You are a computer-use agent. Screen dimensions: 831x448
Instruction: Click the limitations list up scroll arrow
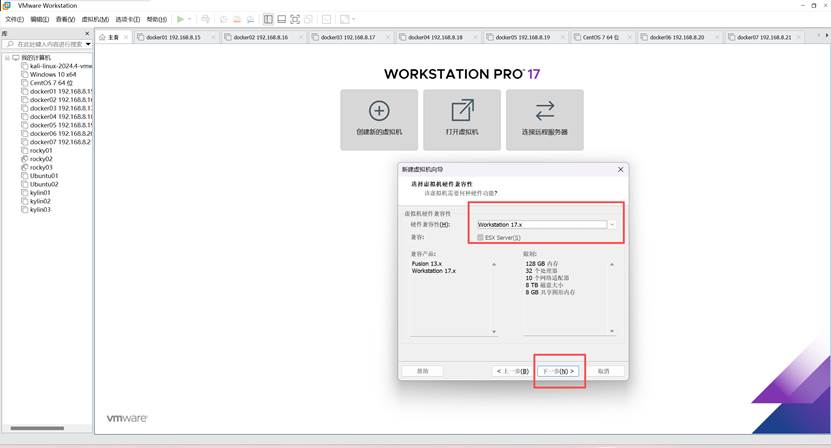tap(612, 264)
